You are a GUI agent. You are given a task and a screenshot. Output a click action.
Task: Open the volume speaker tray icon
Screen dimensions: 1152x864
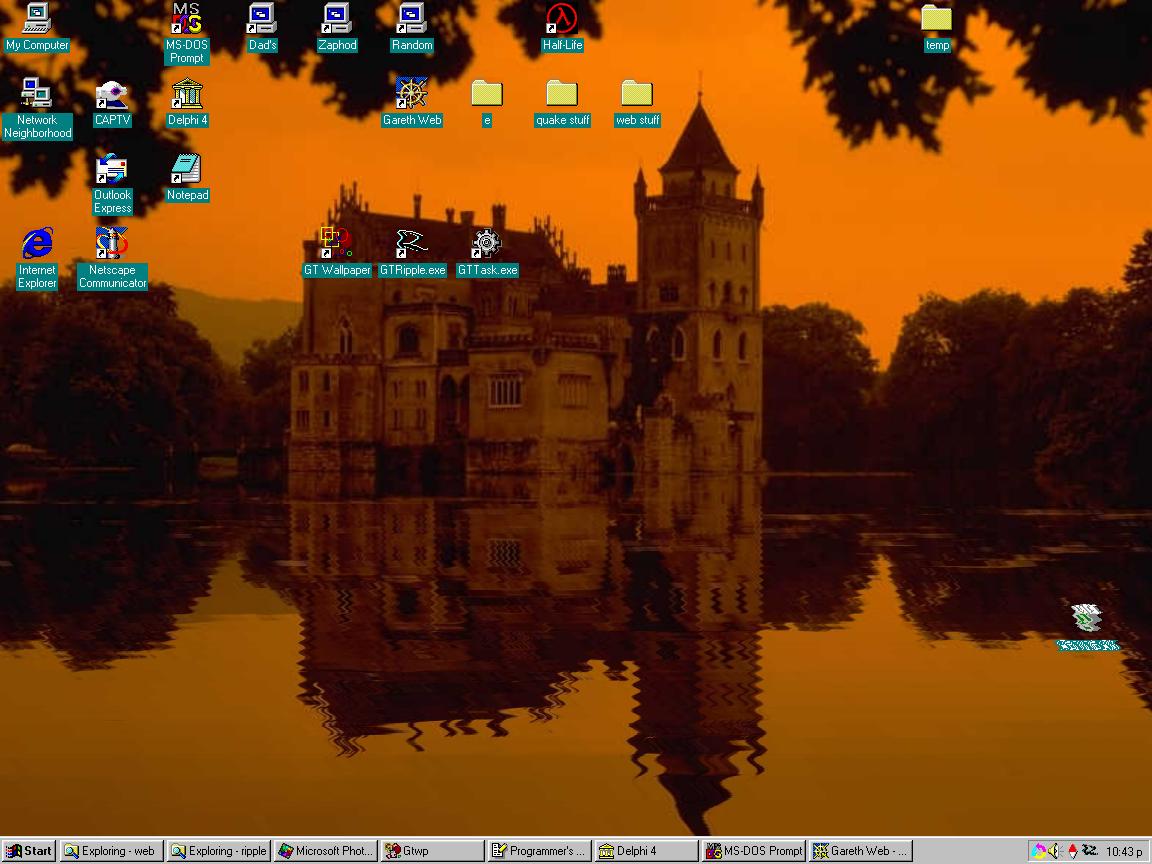[x=1055, y=852]
